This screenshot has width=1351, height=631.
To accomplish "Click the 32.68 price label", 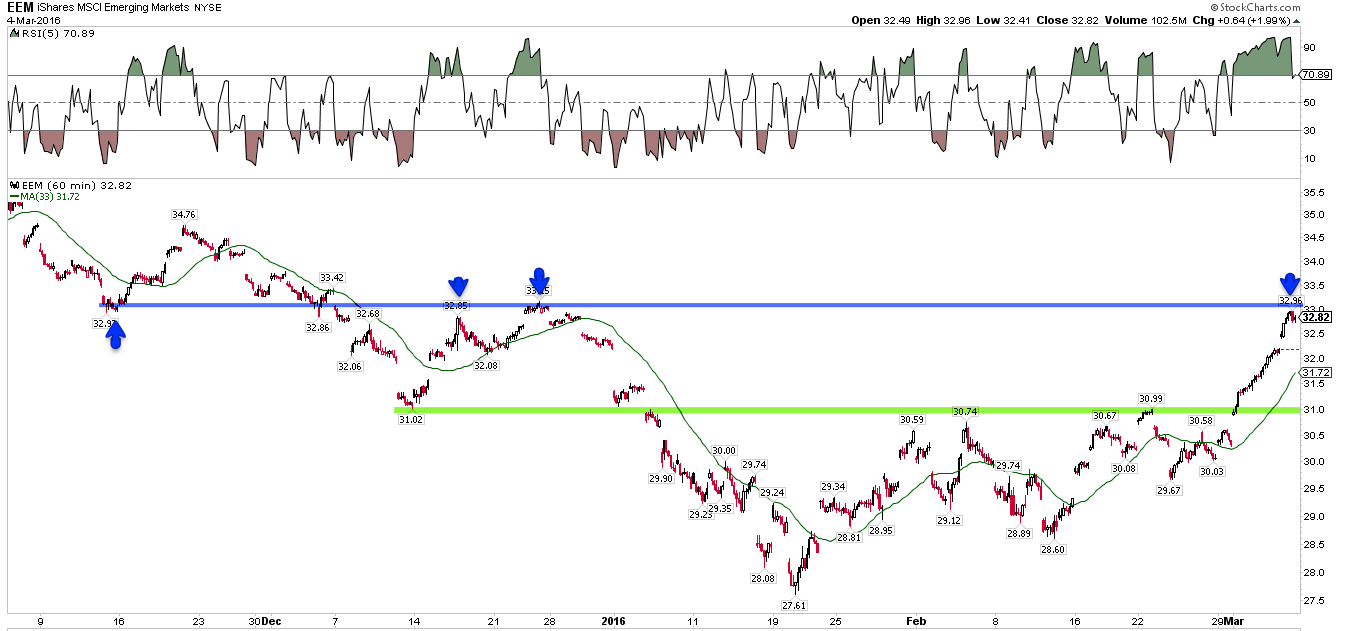I will click(x=368, y=314).
